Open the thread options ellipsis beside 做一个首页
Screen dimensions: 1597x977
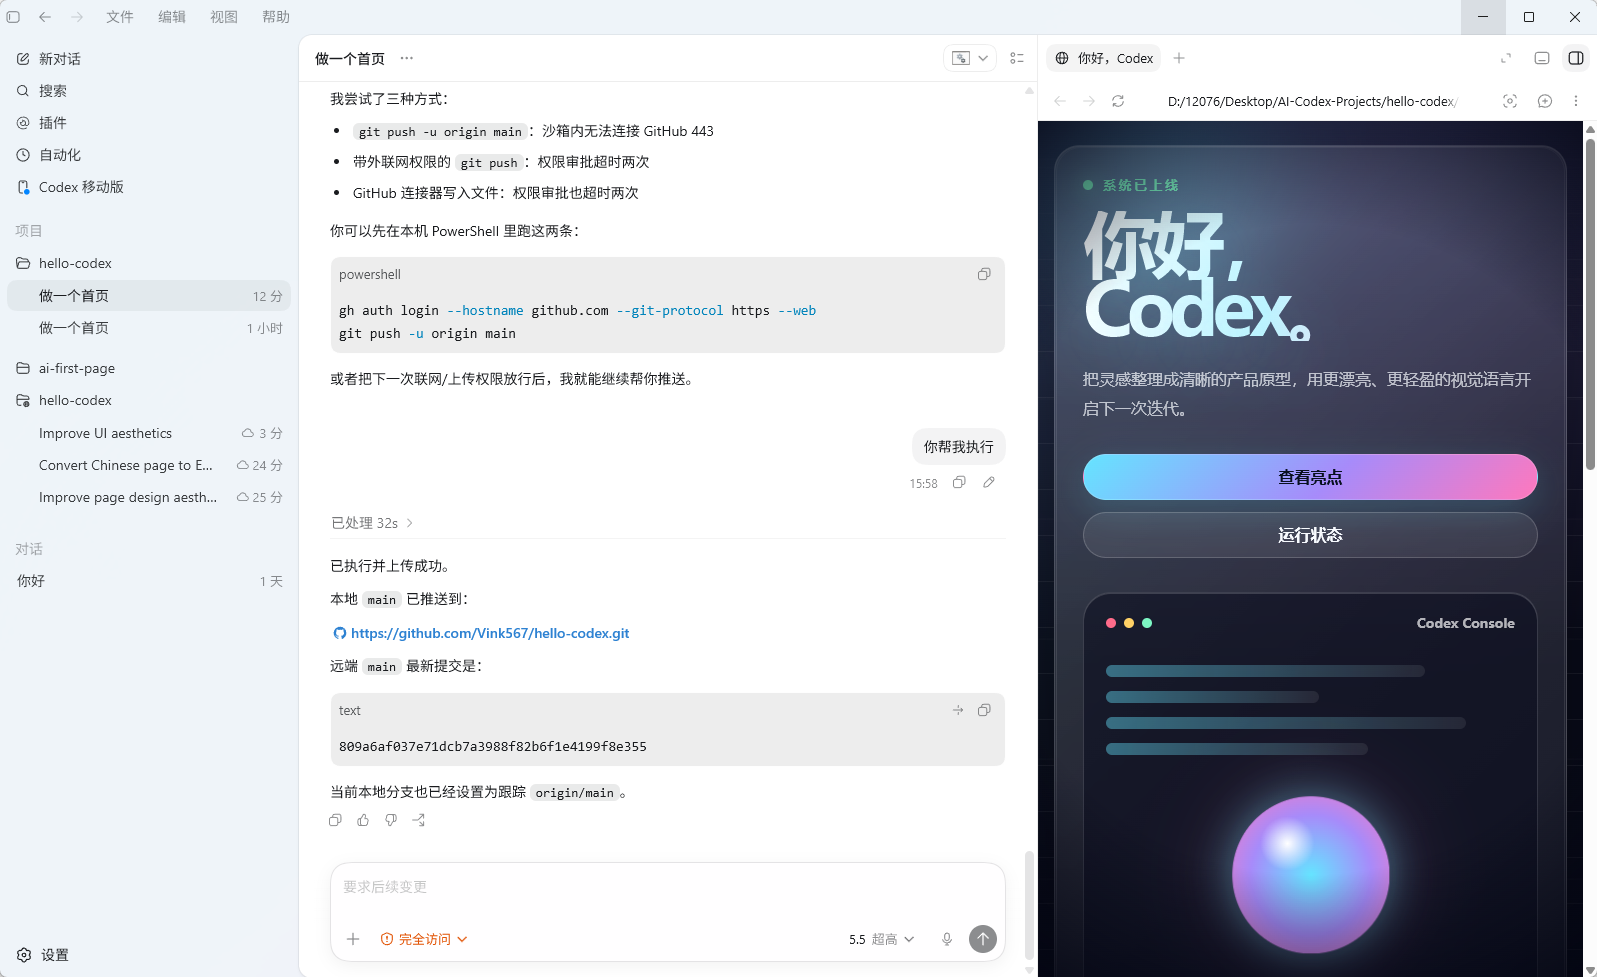(x=407, y=58)
